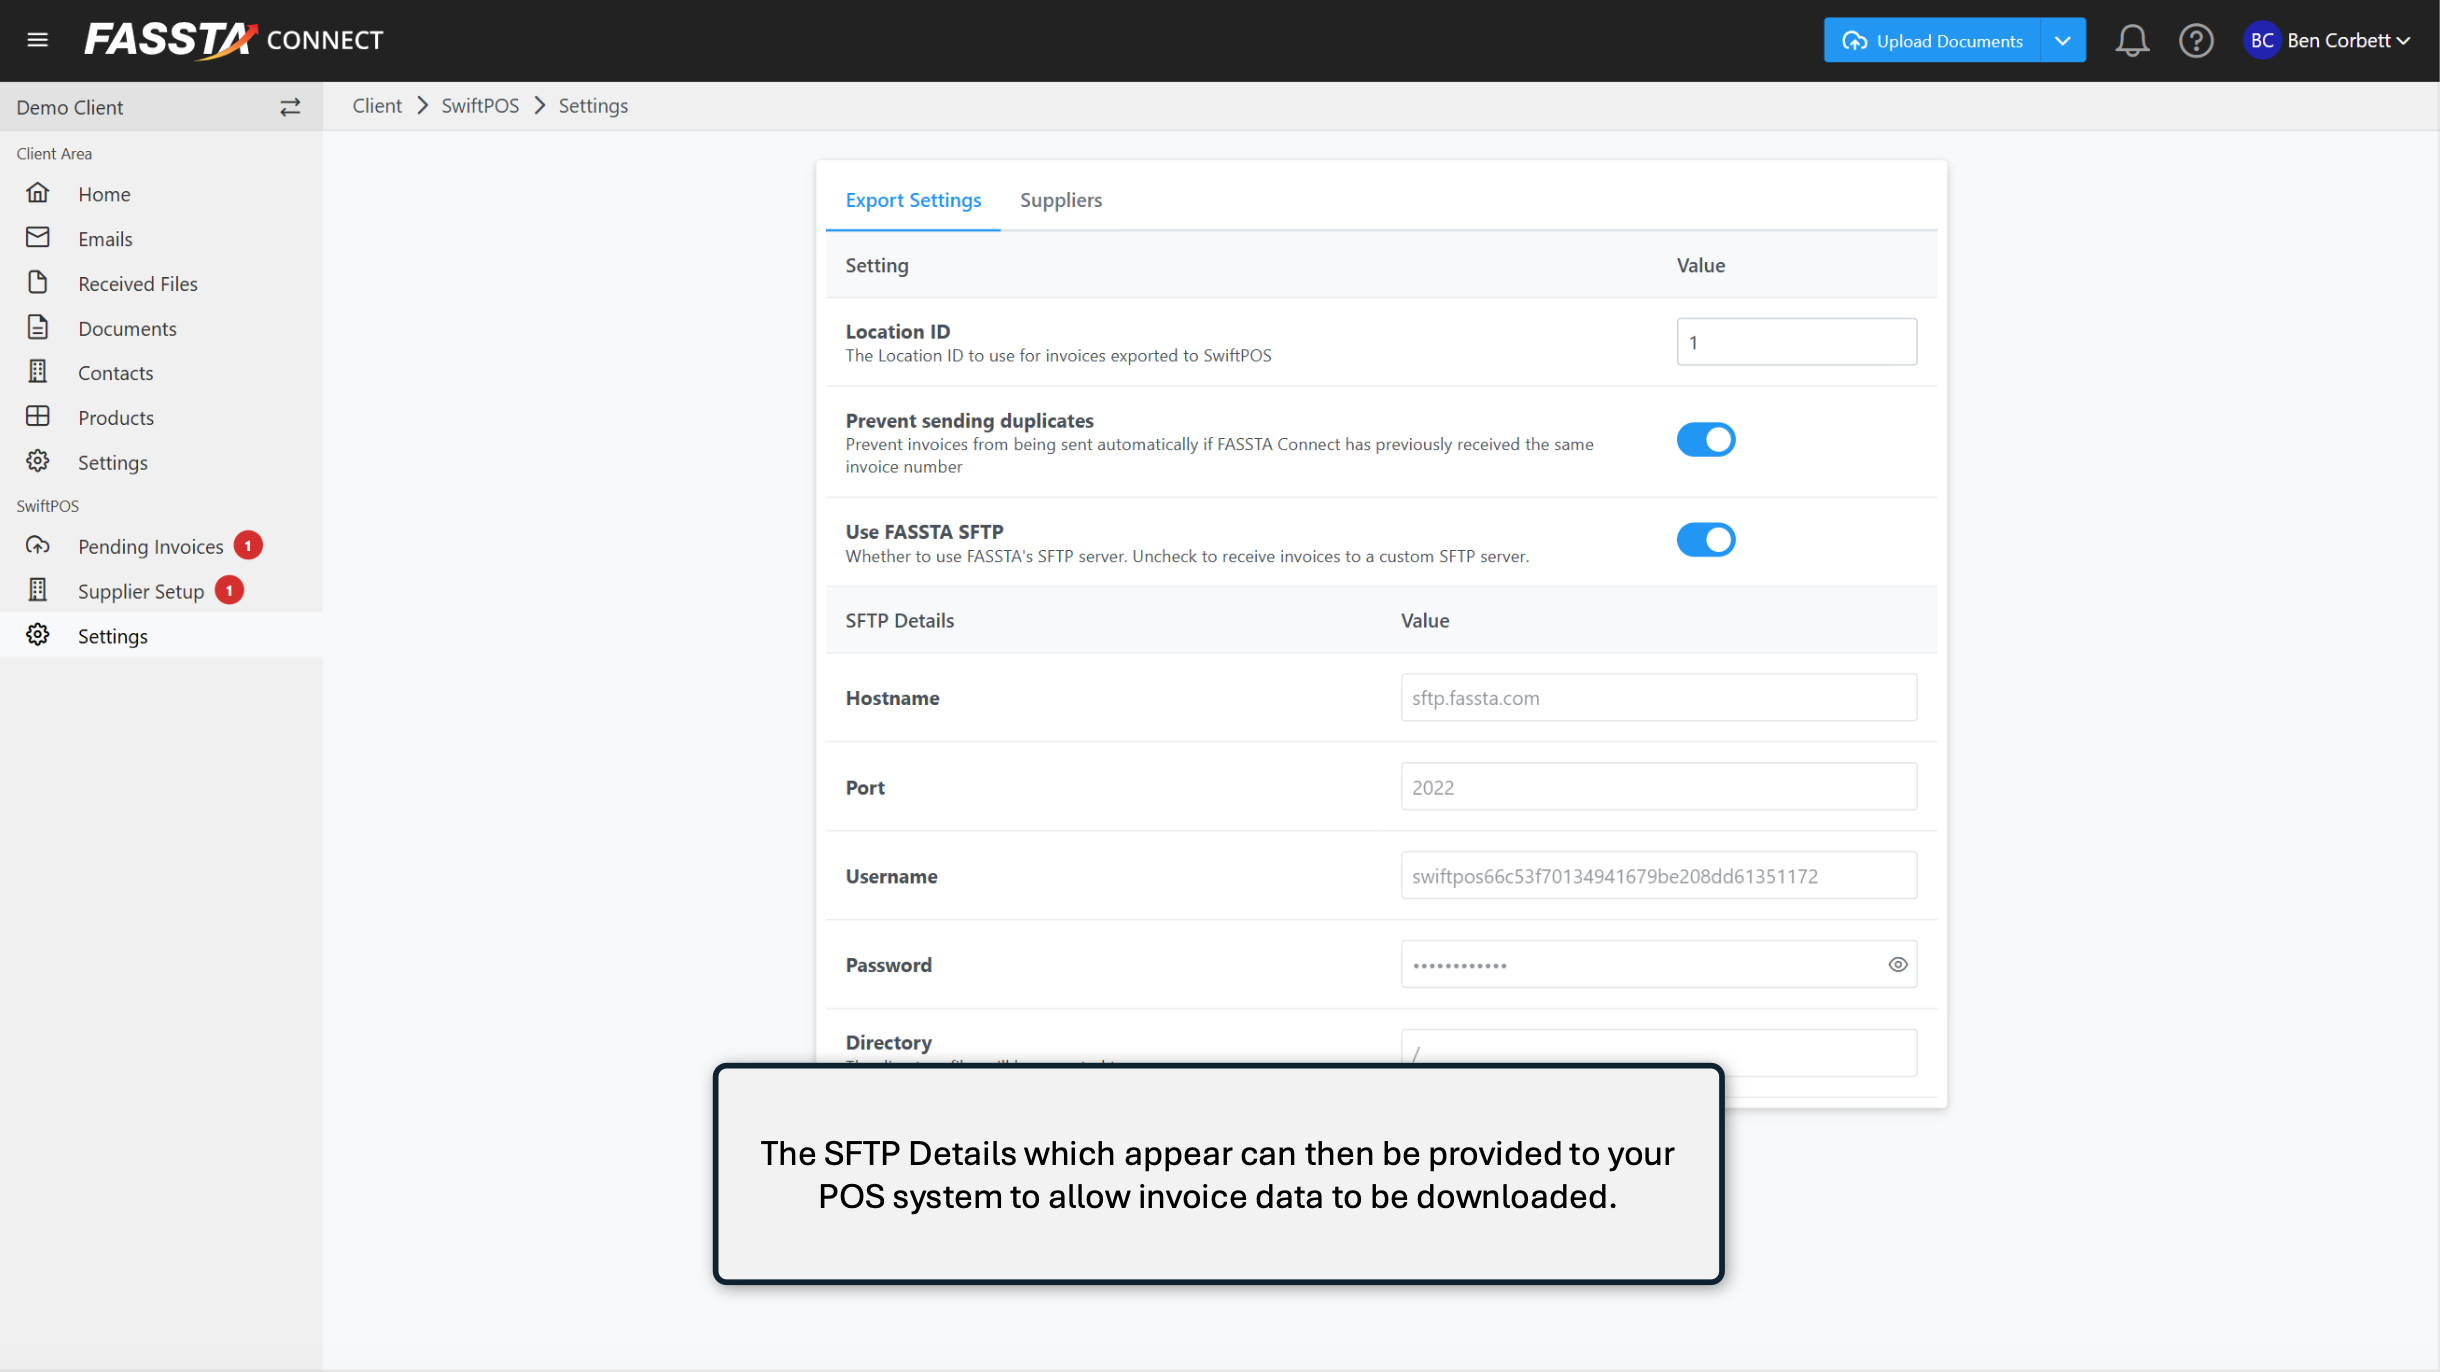Click the Password field

(1658, 964)
